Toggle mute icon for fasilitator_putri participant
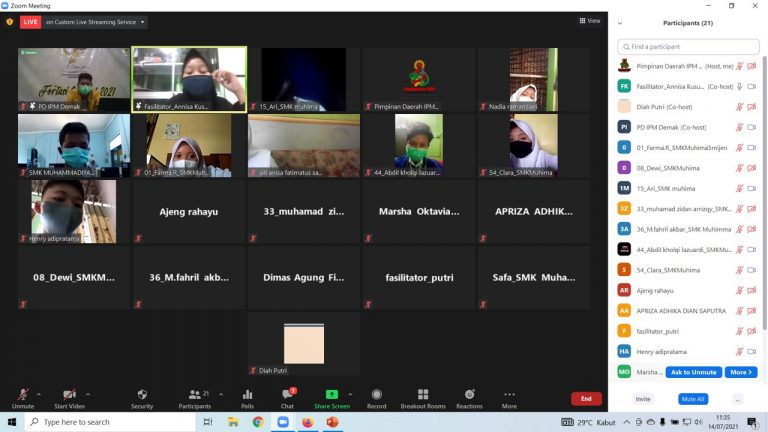 [x=740, y=331]
